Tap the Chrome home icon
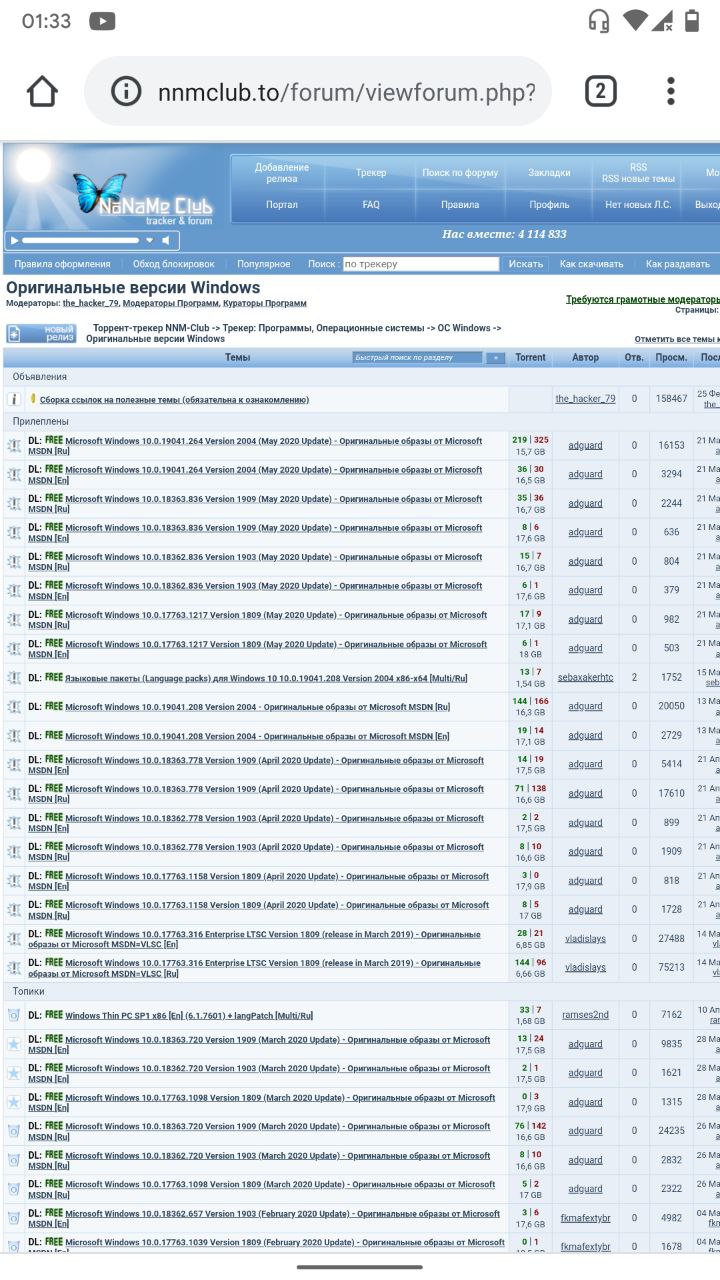 pos(42,92)
